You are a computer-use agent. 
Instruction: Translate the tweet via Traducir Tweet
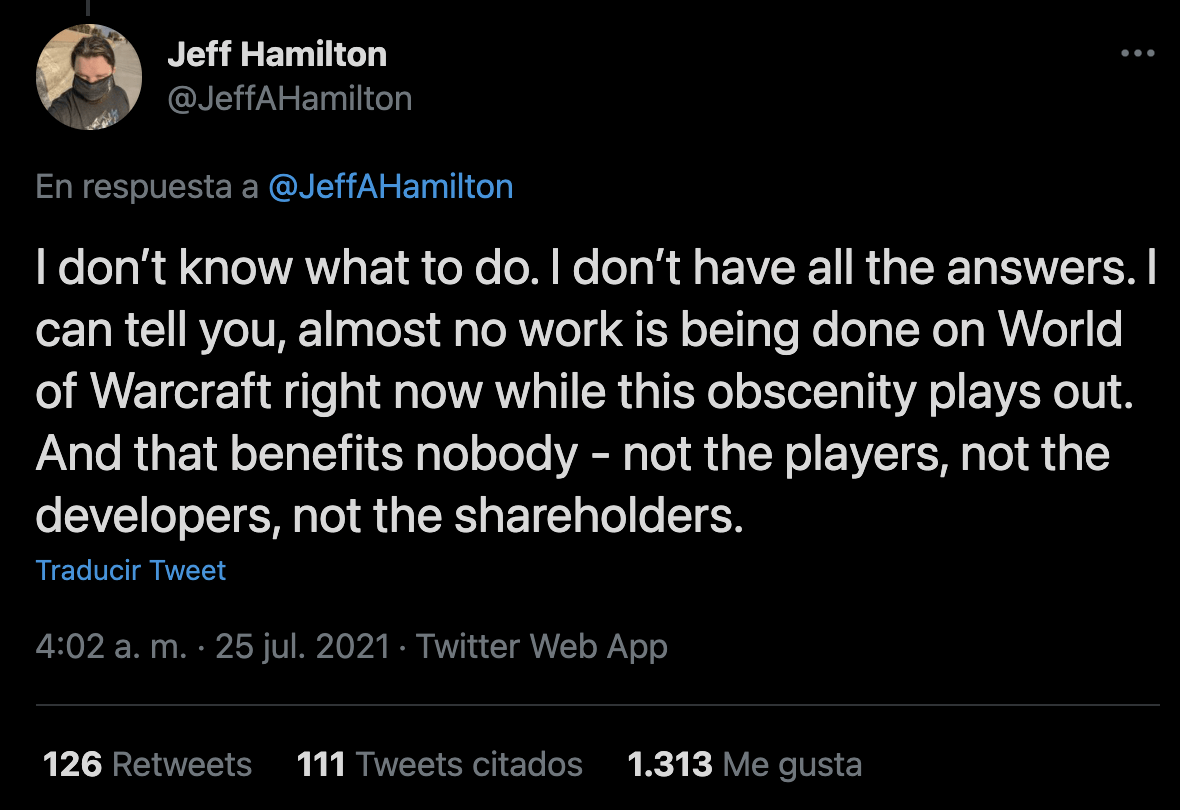(130, 571)
